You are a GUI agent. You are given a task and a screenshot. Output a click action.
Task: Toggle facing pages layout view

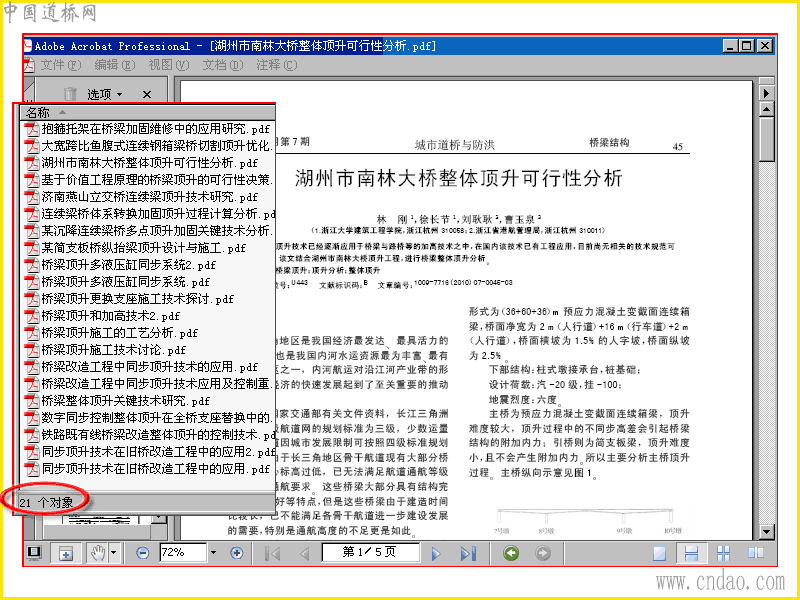click(756, 553)
